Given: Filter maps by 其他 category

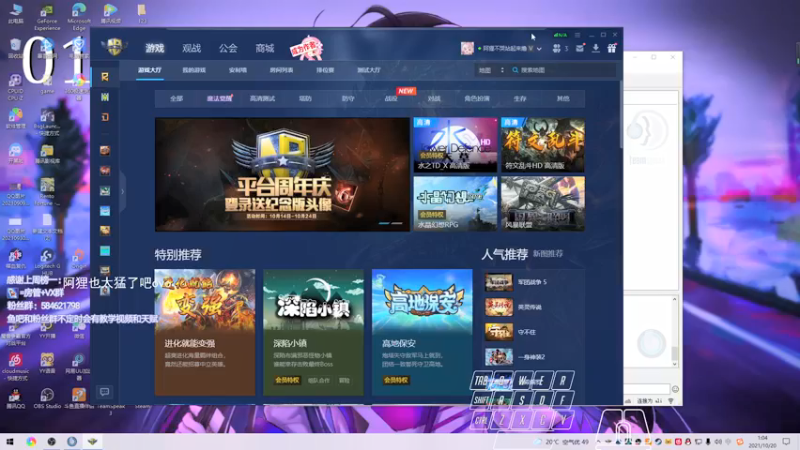Looking at the screenshot, I should coord(563,98).
